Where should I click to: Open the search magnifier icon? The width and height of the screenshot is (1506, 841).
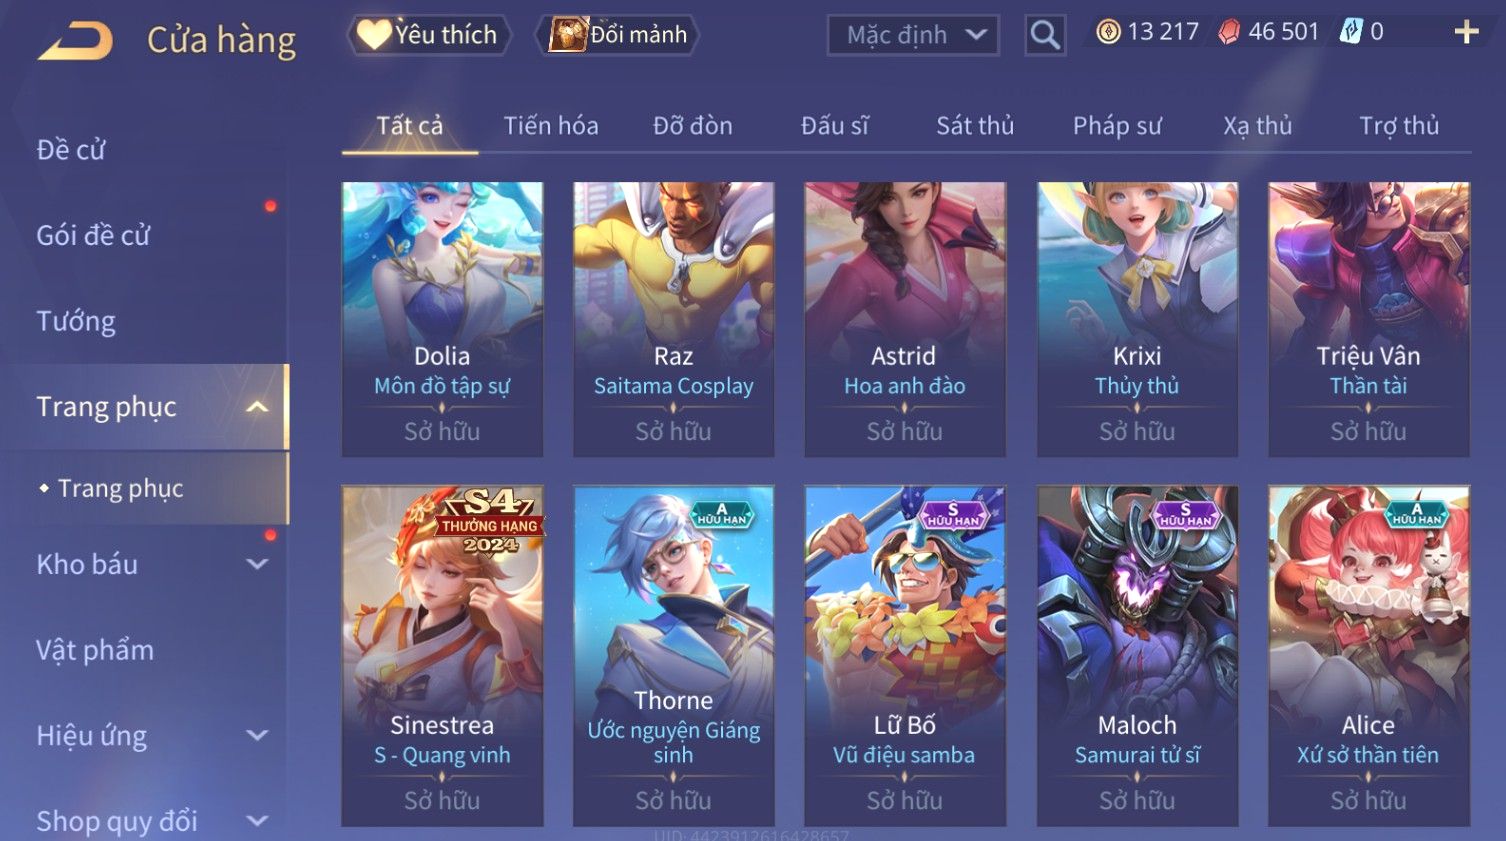tap(1044, 35)
